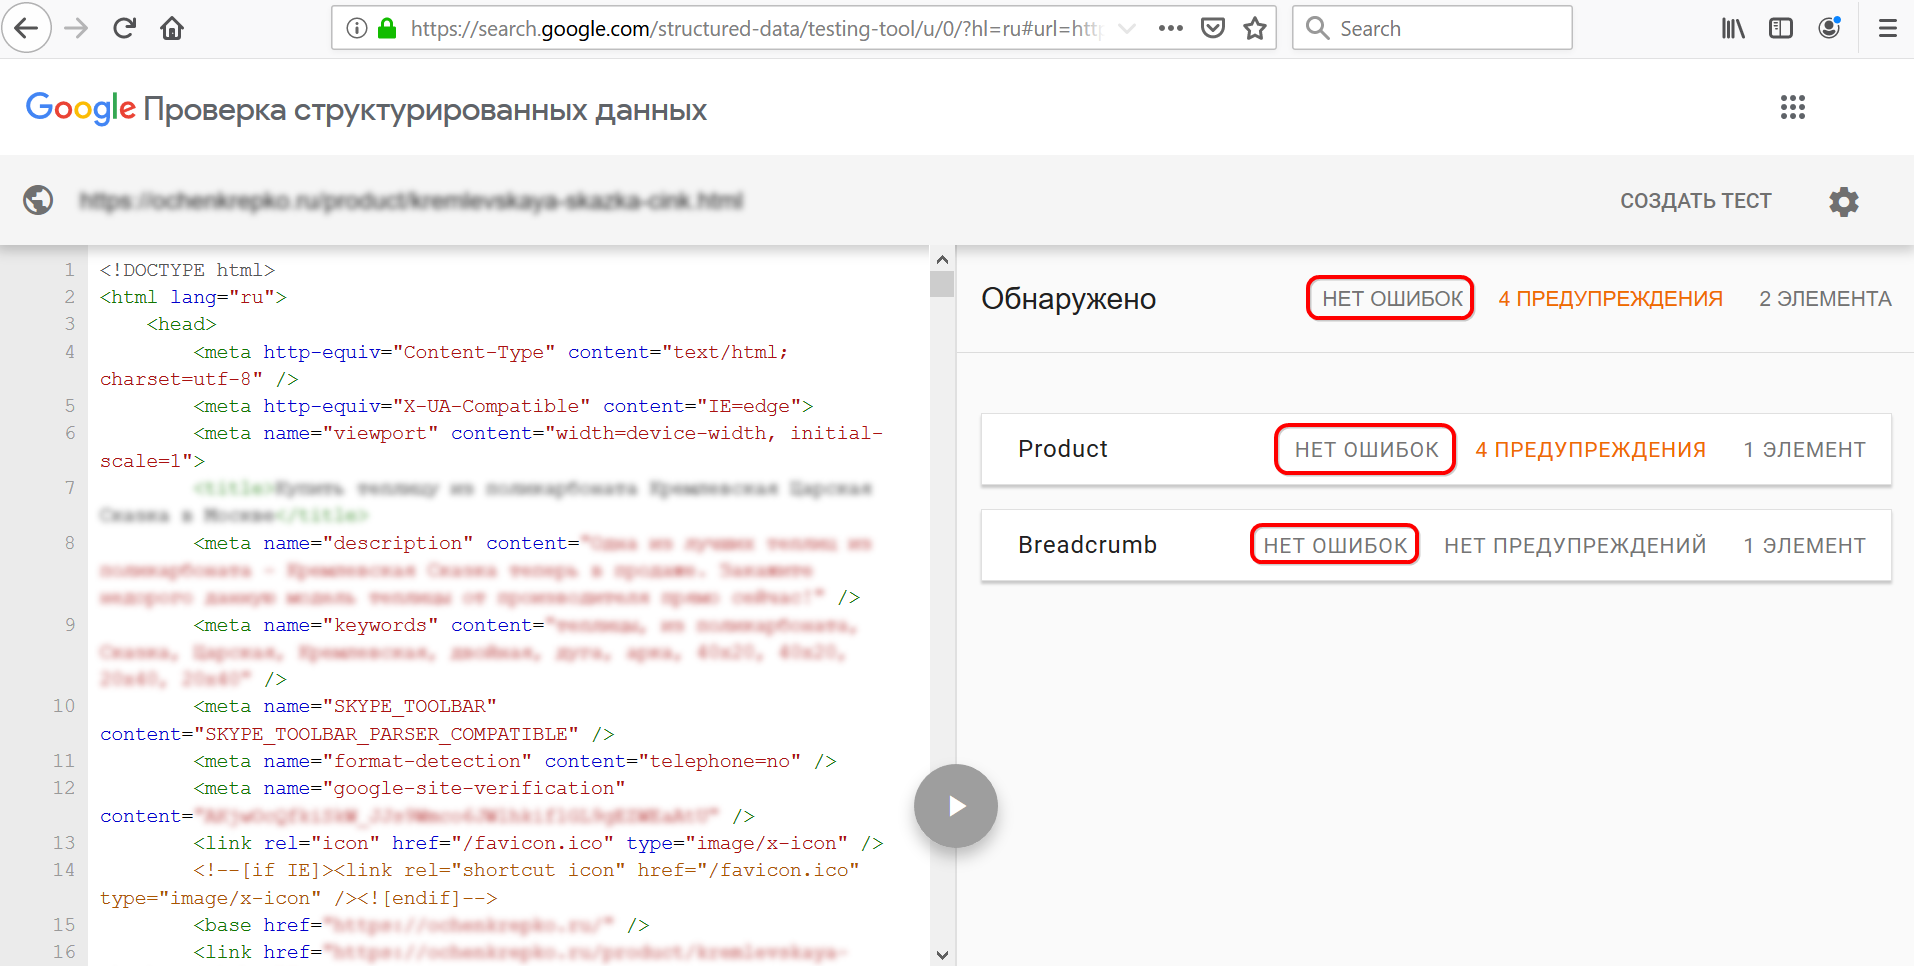Click the shortcut icon conditional comment line
This screenshot has height=966, width=1914.
point(479,884)
